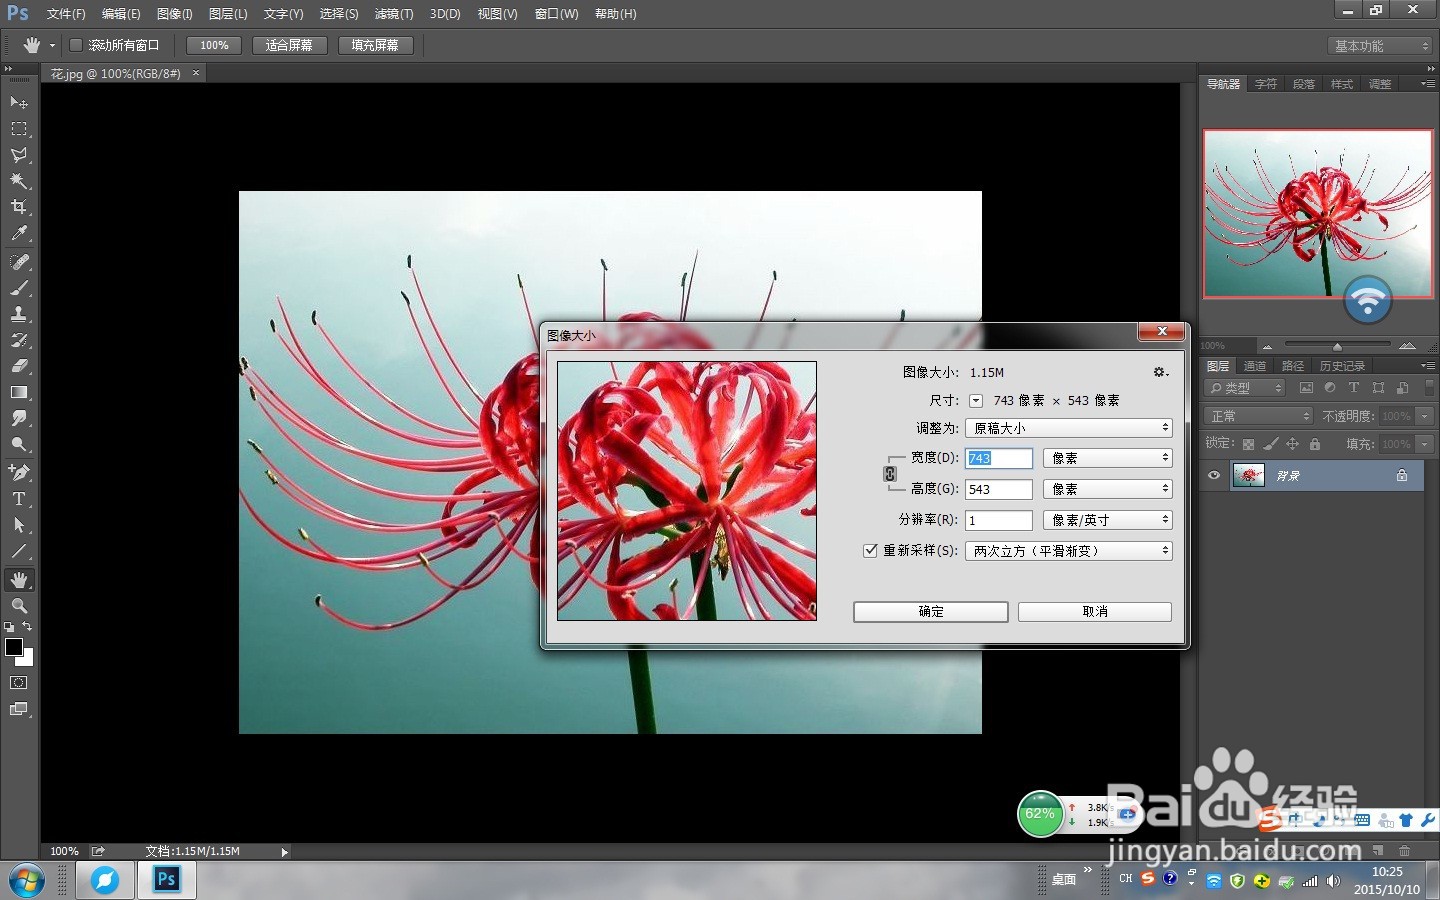Toggle Quick Mask mode
1440x900 pixels.
pyautogui.click(x=19, y=683)
